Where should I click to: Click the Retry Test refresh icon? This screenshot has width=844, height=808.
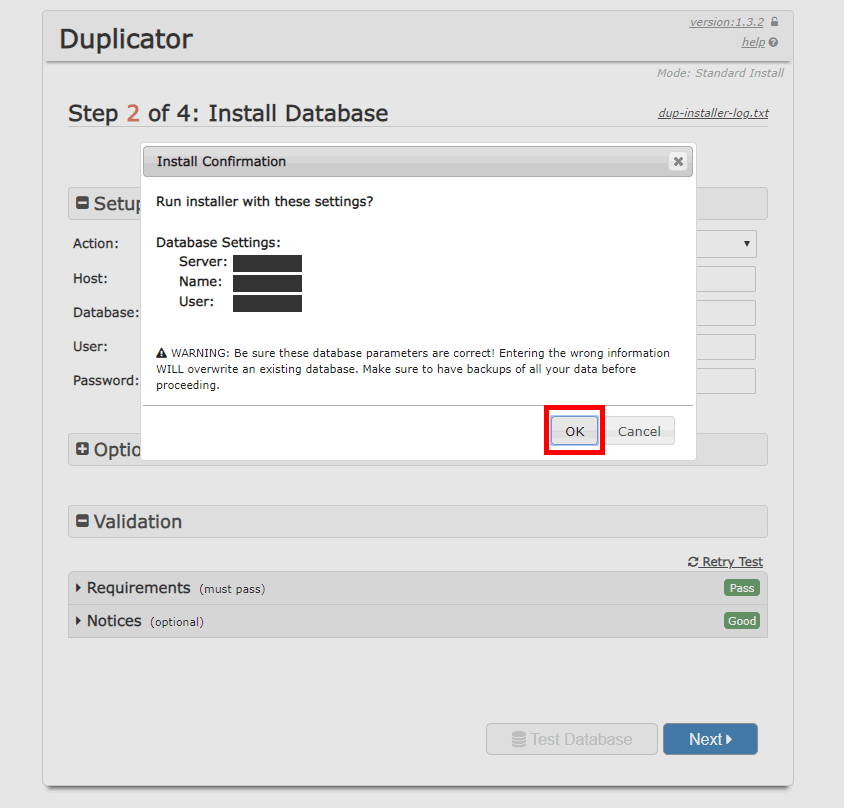coord(693,562)
